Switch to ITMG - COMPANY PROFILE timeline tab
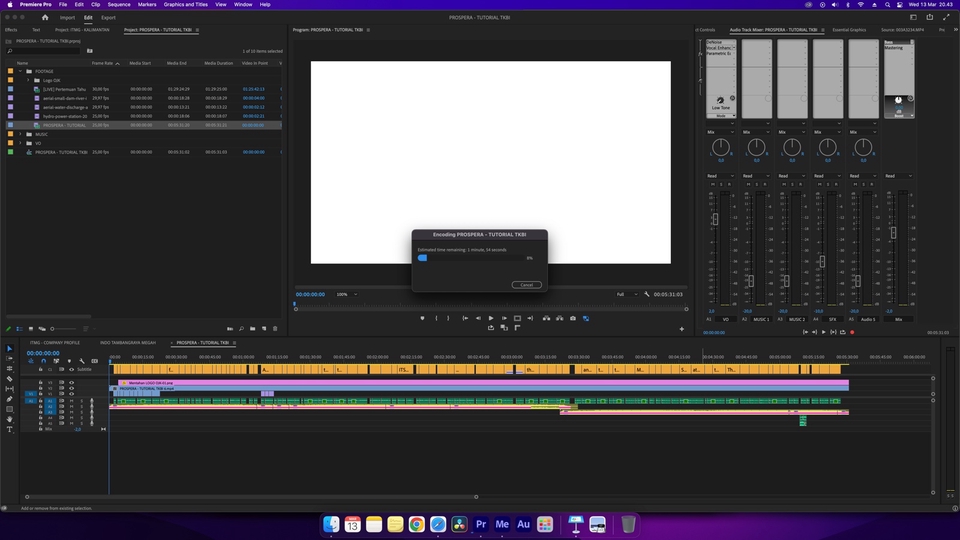Screen dimensions: 960x540 (56, 342)
